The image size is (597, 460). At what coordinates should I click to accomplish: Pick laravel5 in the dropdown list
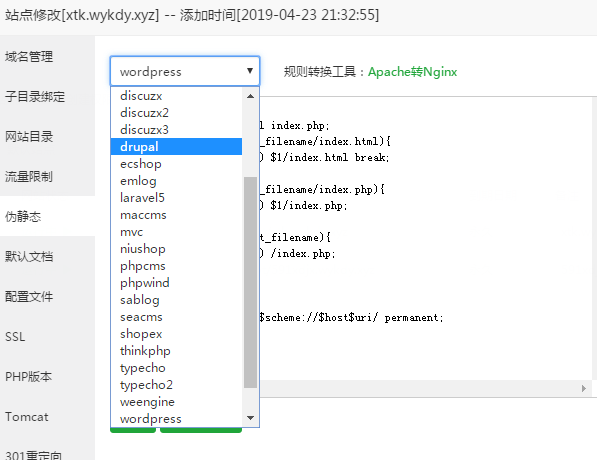coord(176,198)
